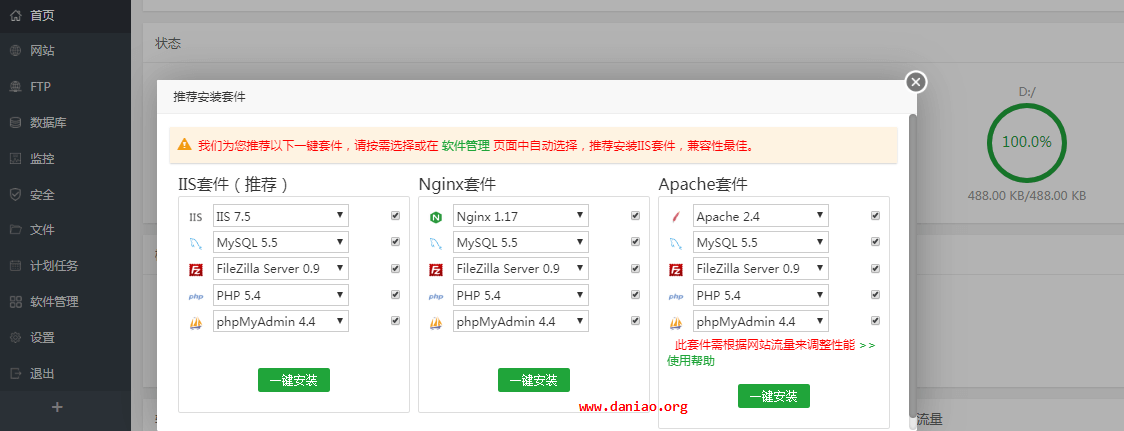Click the IIS logo icon in IIS套件
The height and width of the screenshot is (431, 1124).
(x=196, y=217)
